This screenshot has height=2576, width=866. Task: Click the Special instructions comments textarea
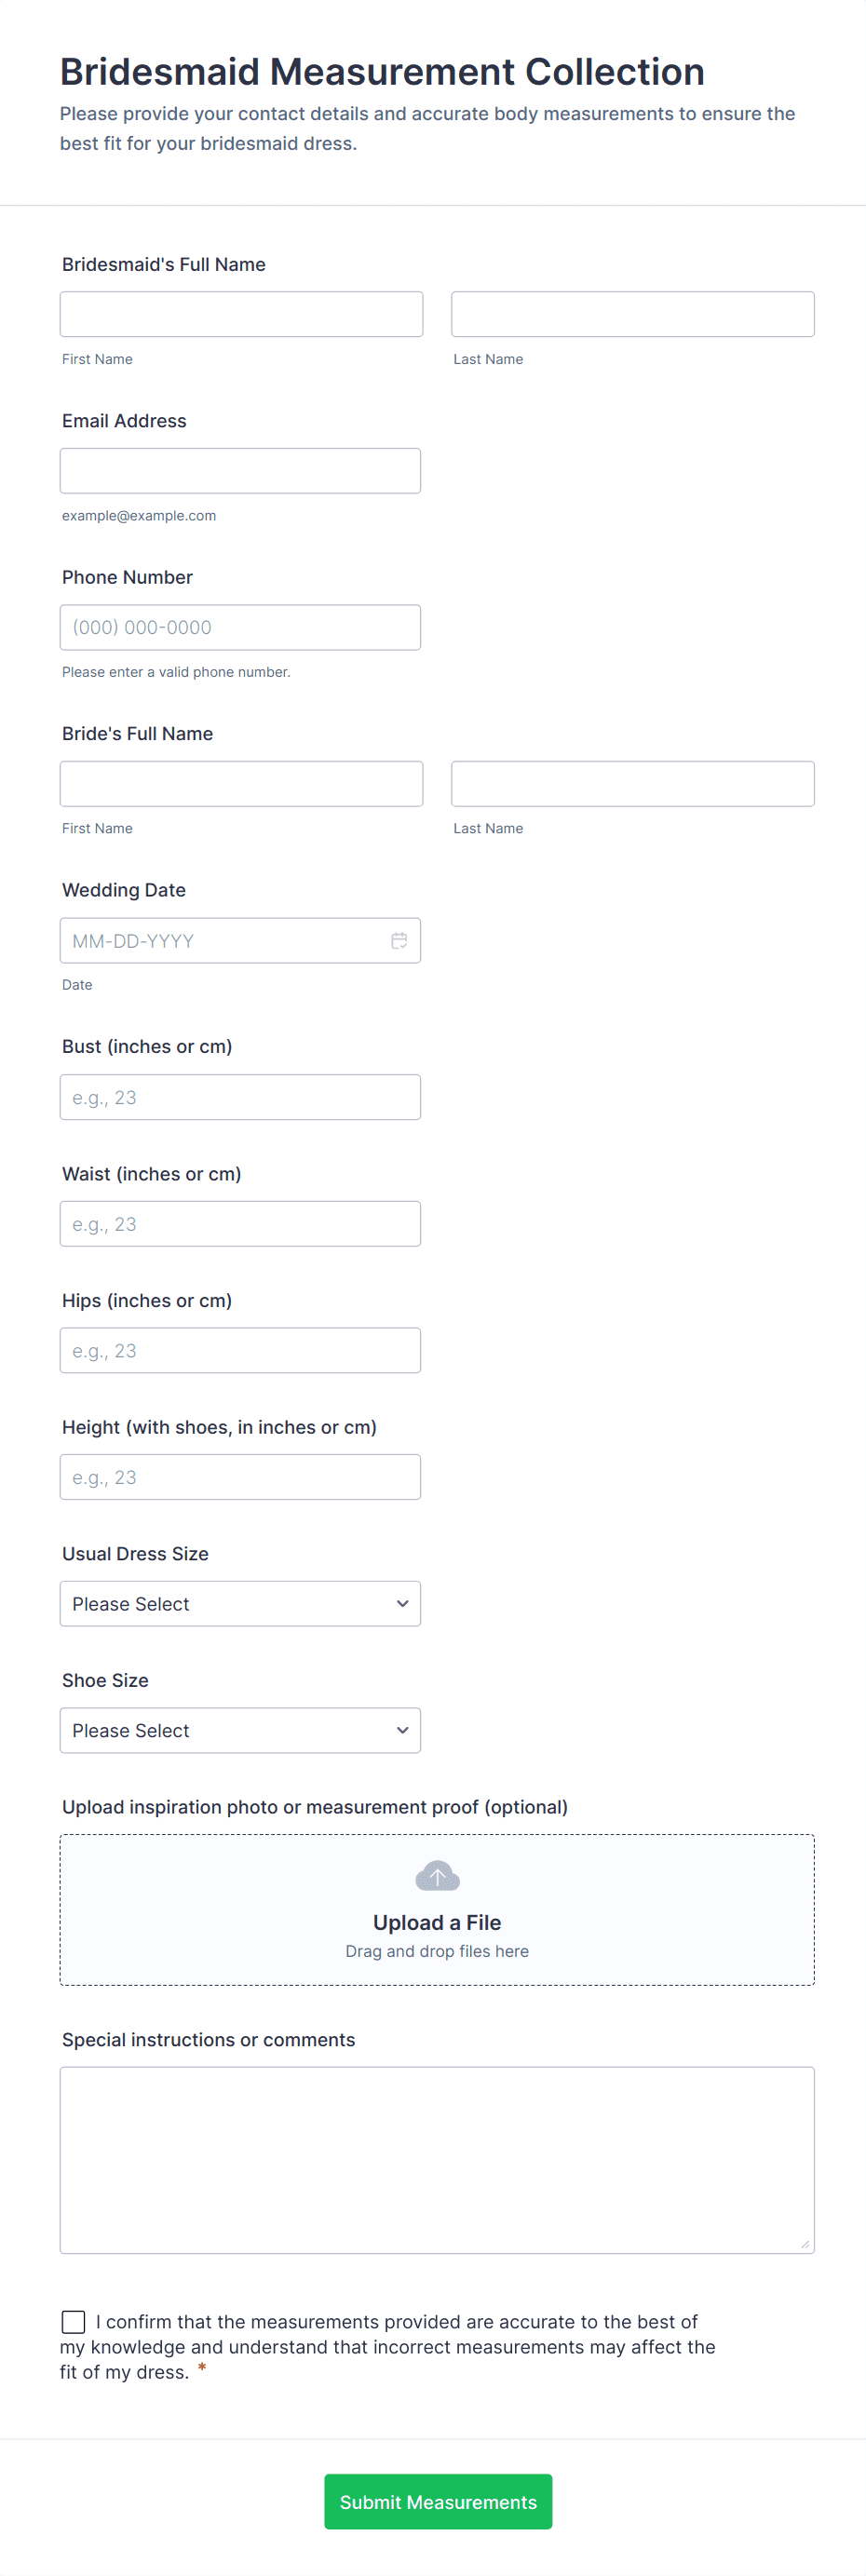pyautogui.click(x=437, y=2160)
